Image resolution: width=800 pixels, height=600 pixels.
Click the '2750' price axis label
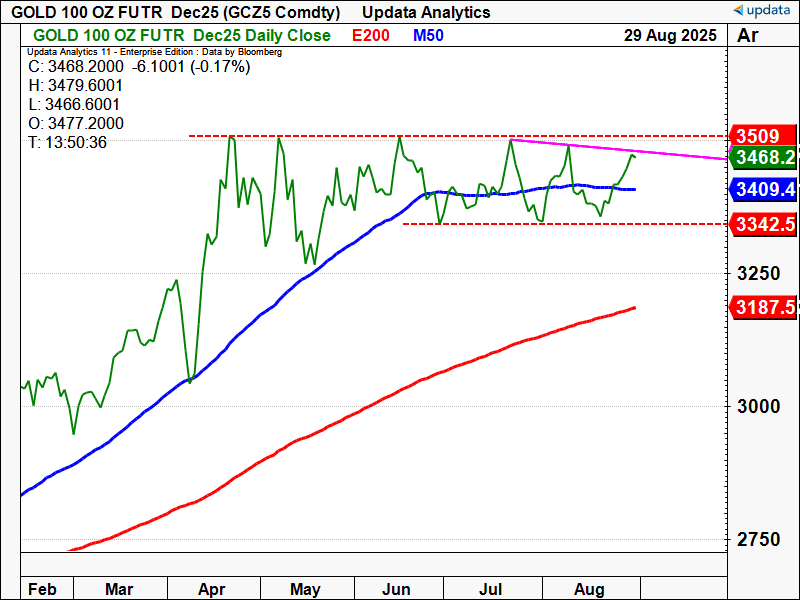click(x=759, y=539)
